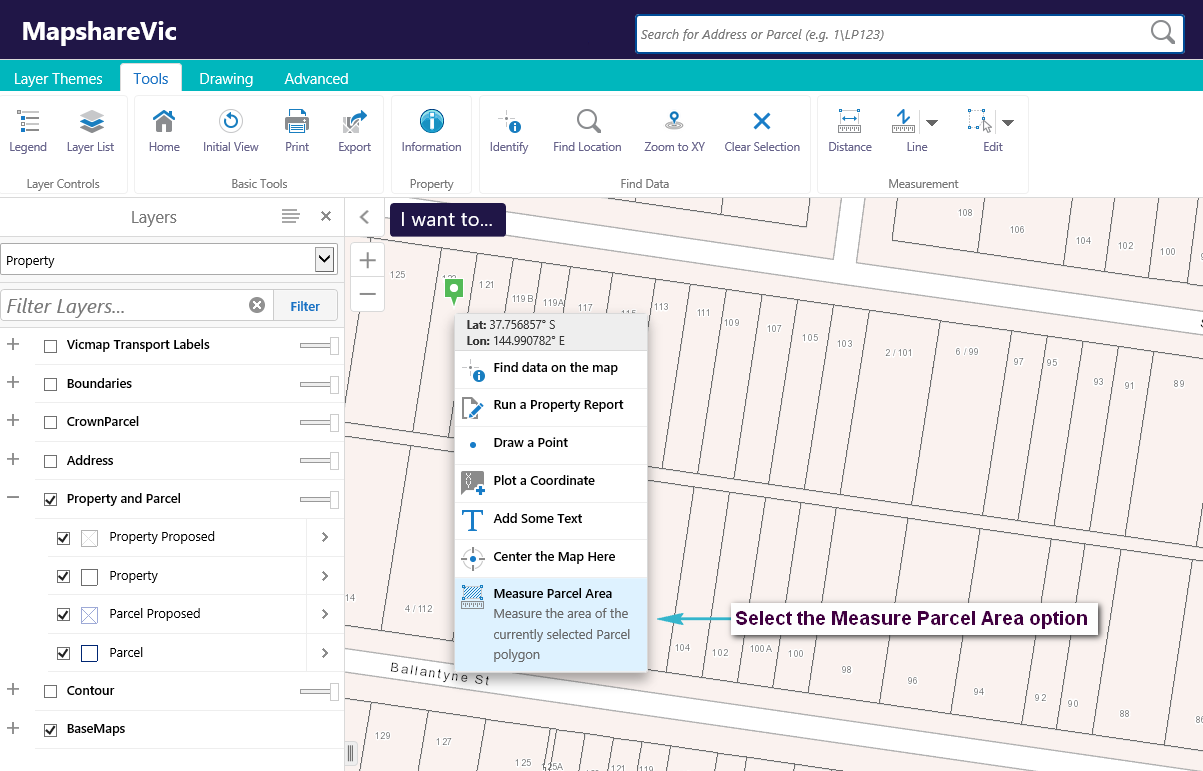Open the Legend tool
The height and width of the screenshot is (771, 1203).
click(28, 132)
